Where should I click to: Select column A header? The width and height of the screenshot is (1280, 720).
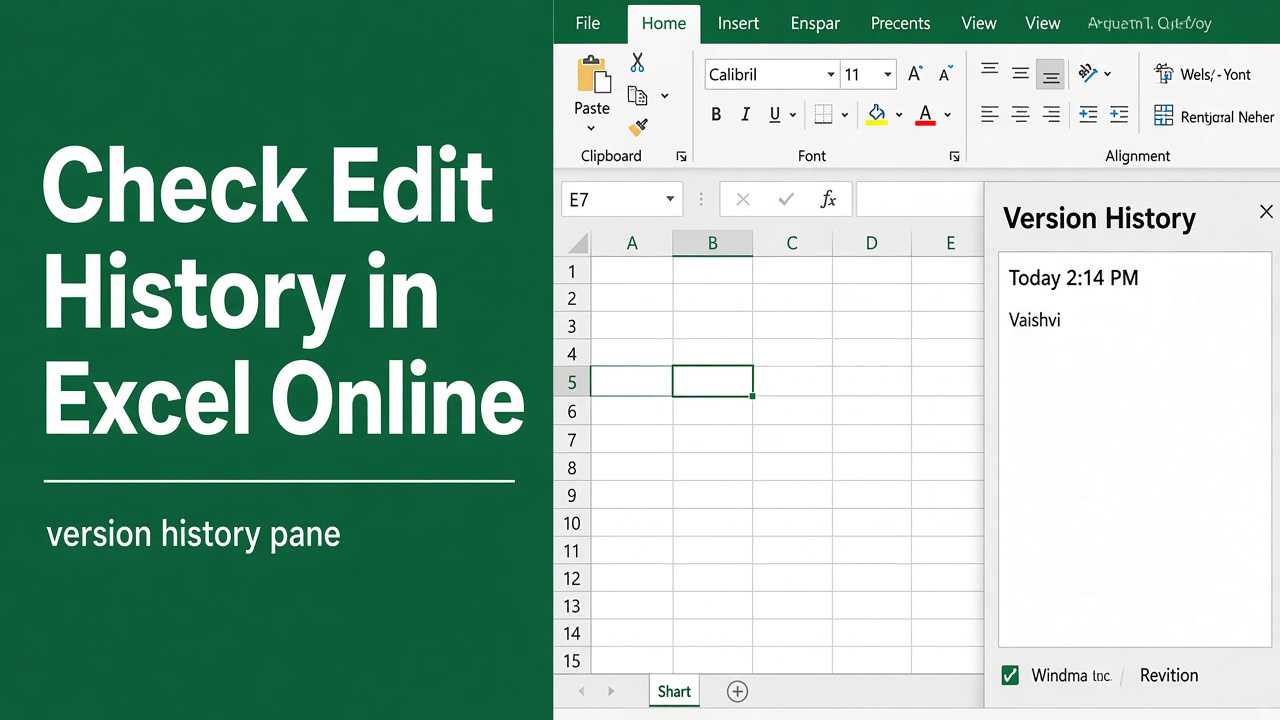click(x=632, y=243)
